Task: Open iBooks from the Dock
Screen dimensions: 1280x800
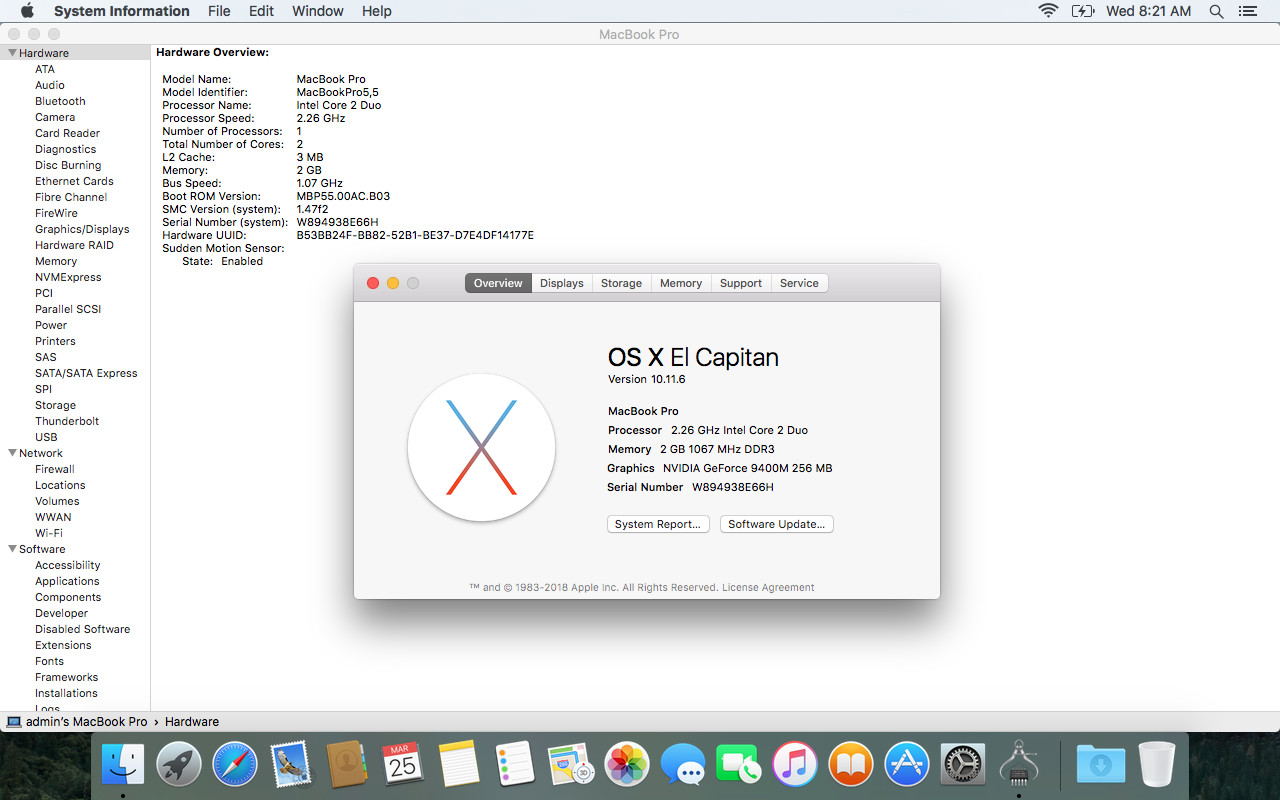Action: click(851, 765)
